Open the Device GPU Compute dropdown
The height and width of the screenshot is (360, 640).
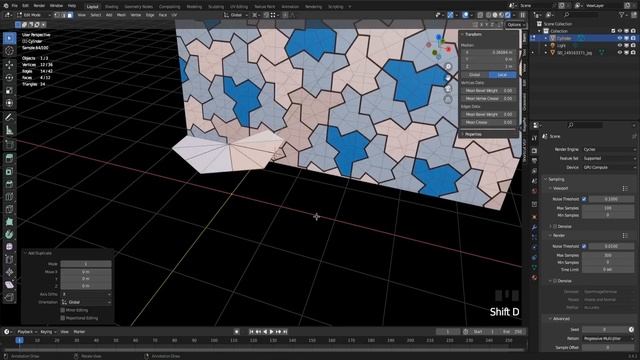[609, 167]
